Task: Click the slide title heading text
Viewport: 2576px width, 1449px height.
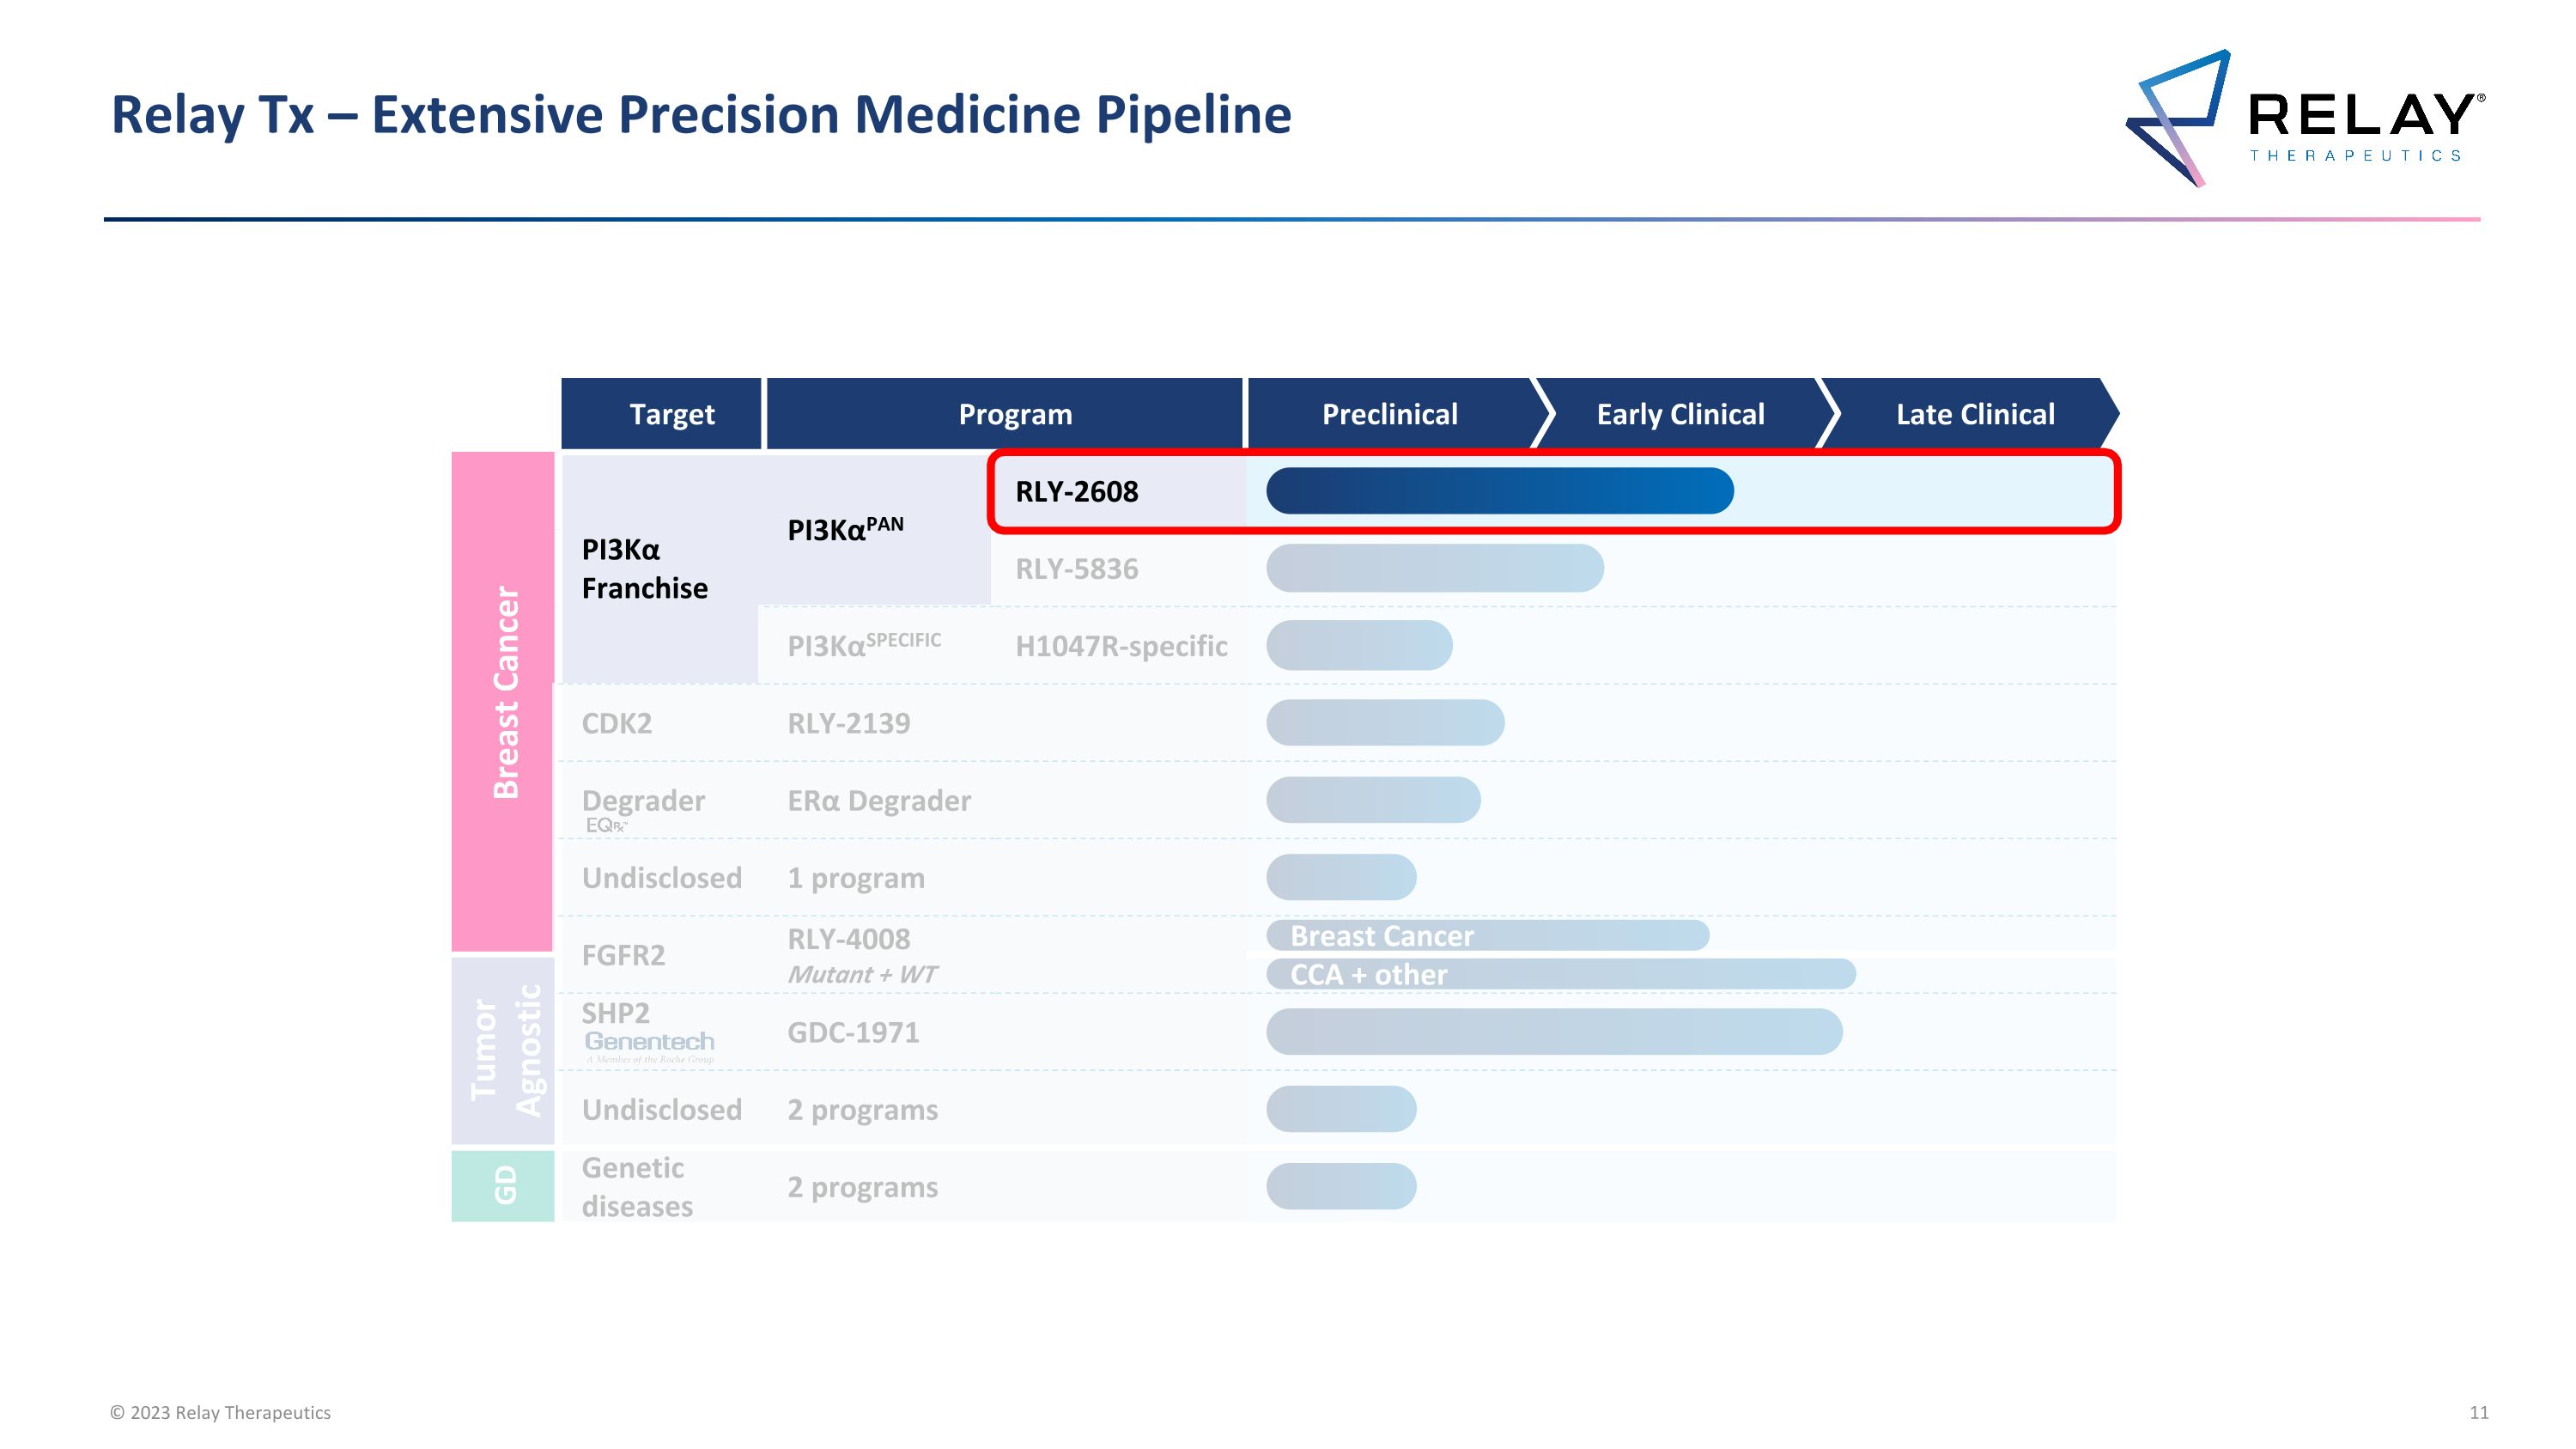Action: click(x=700, y=114)
